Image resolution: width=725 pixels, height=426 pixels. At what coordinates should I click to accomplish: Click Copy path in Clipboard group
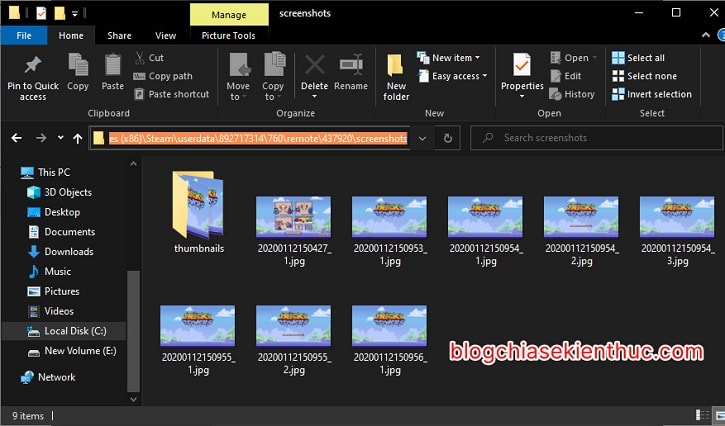pos(163,76)
